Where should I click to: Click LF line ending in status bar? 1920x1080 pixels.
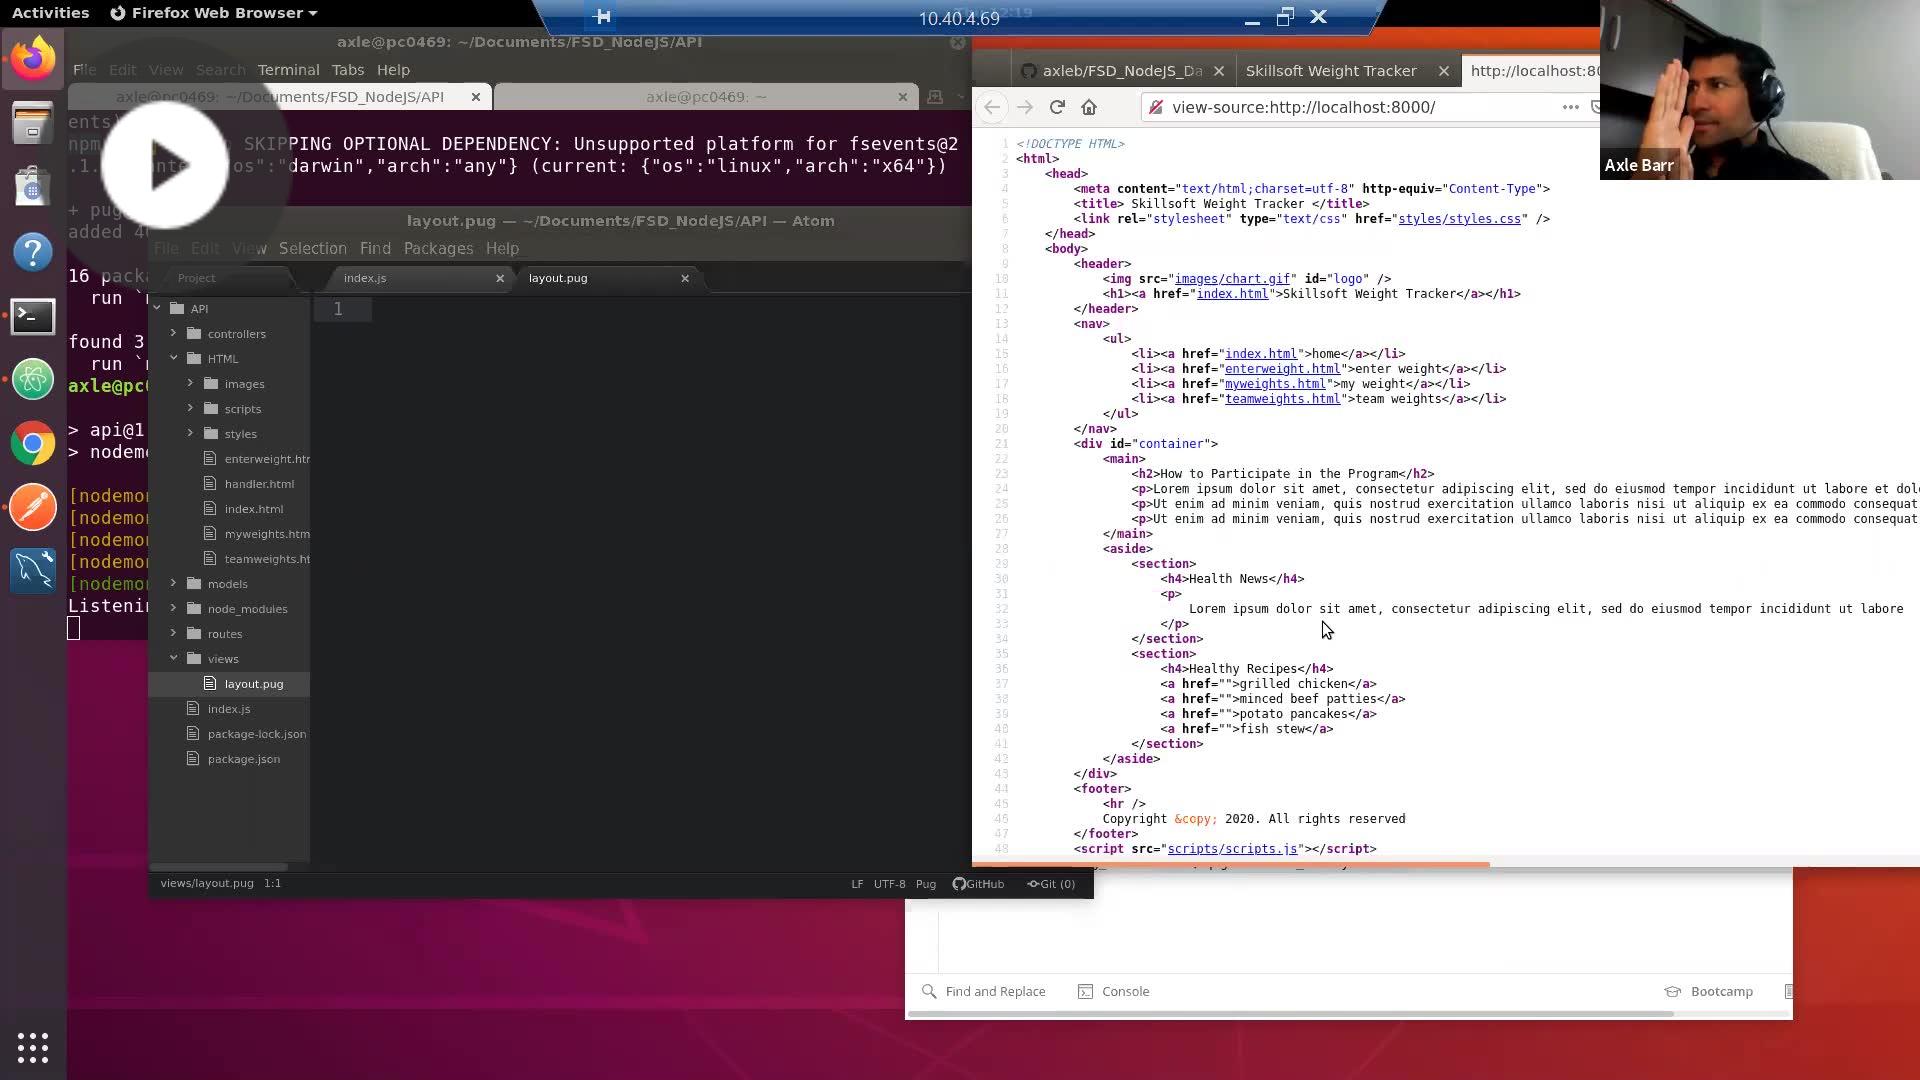[857, 884]
